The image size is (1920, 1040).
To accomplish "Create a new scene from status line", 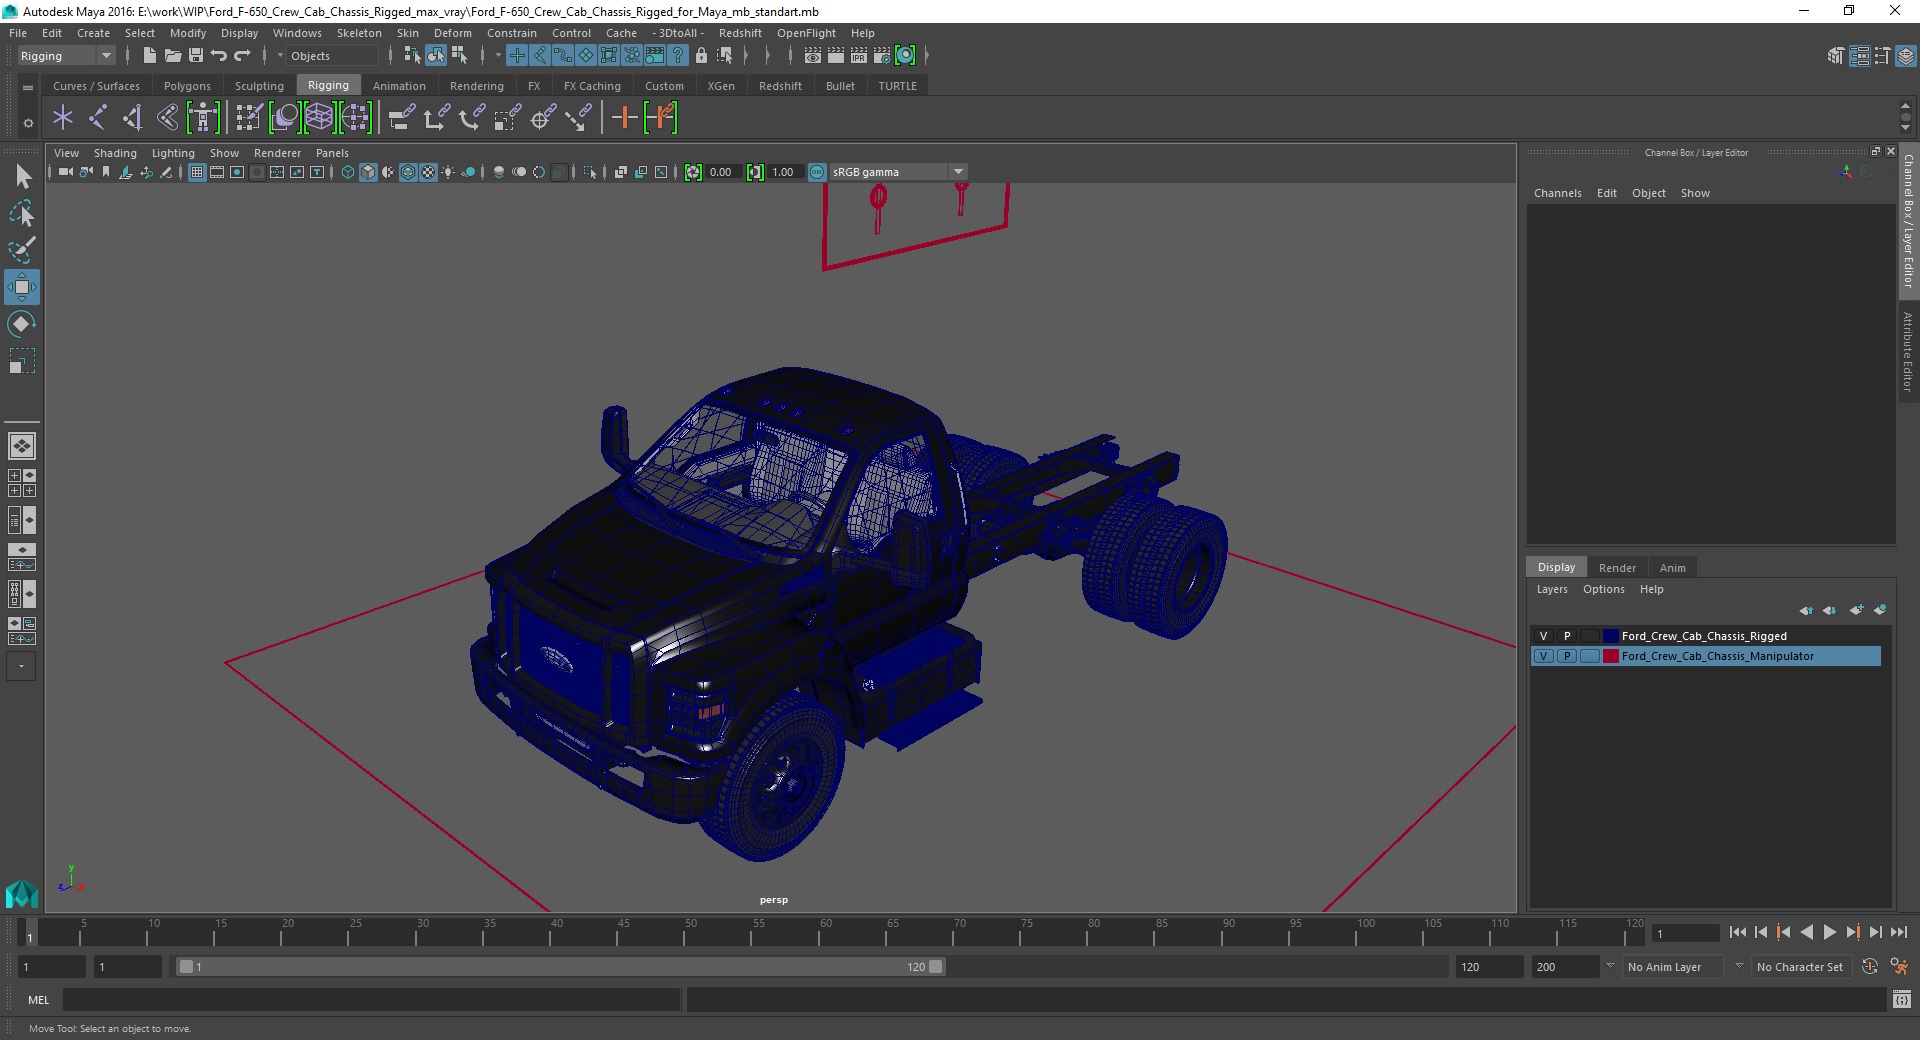I will pyautogui.click(x=149, y=56).
